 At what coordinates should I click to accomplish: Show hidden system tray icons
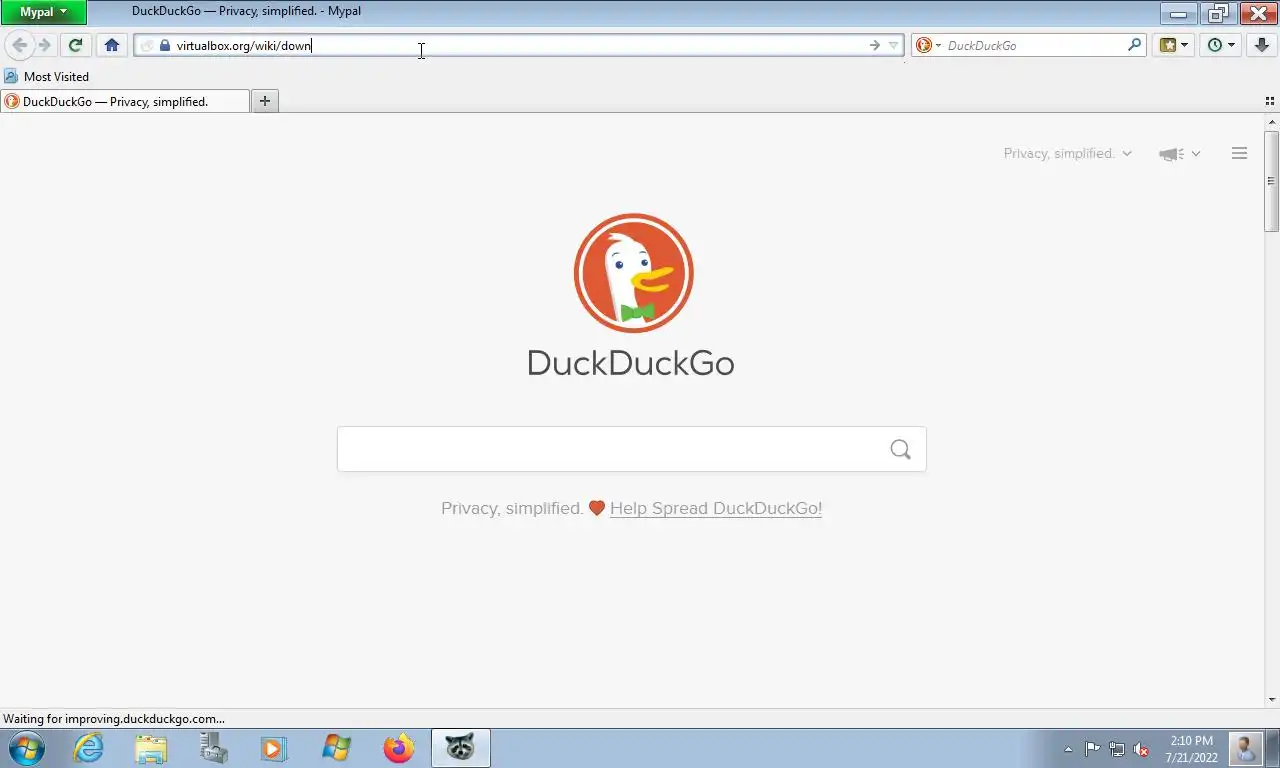point(1068,749)
